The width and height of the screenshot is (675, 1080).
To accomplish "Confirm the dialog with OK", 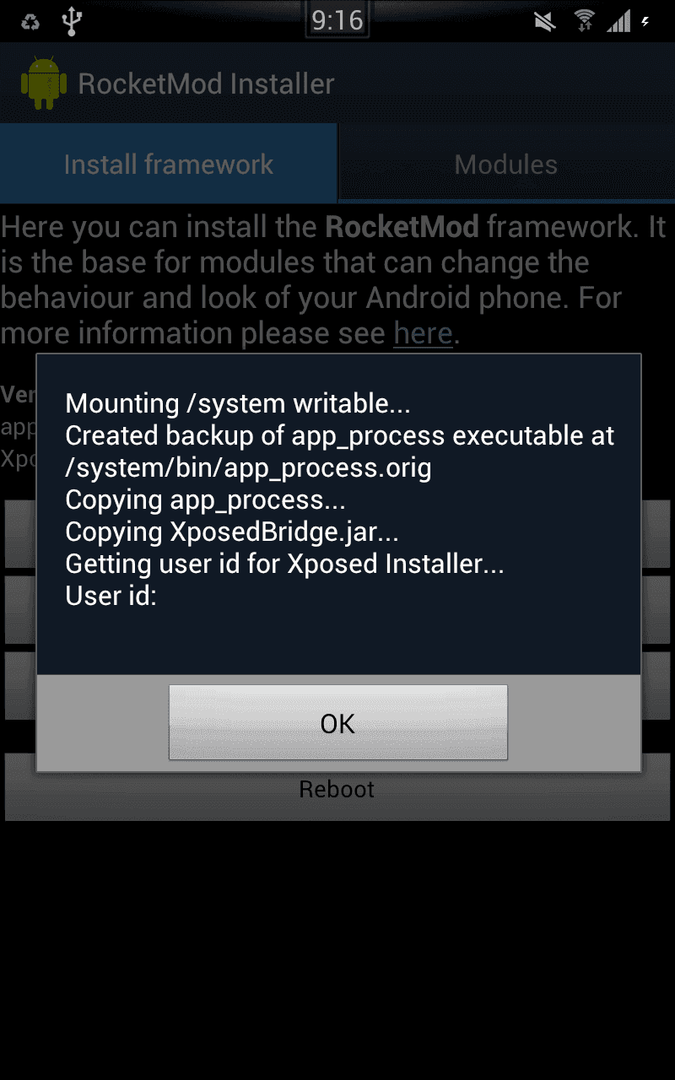I will click(x=338, y=723).
